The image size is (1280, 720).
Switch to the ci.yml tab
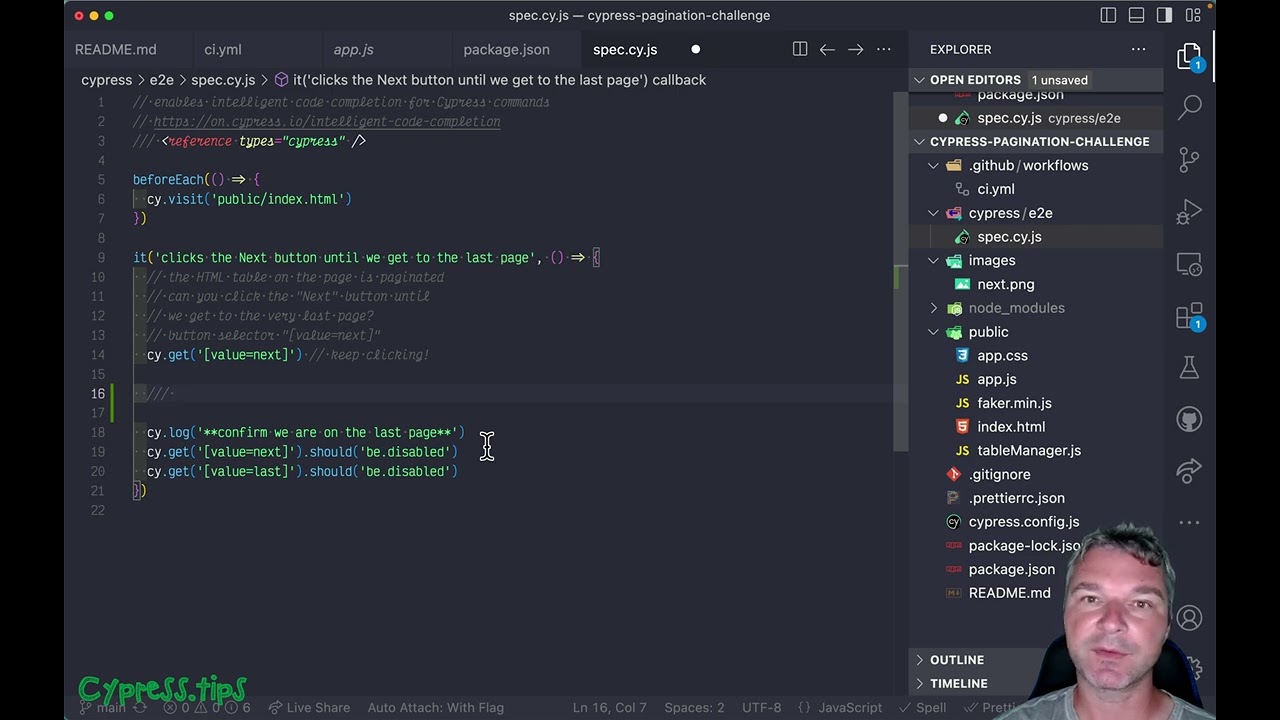click(223, 49)
